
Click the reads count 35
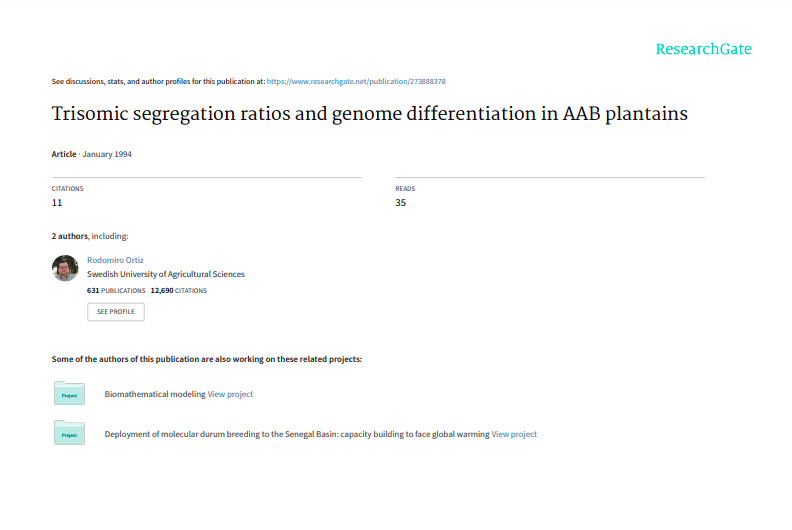pyautogui.click(x=400, y=203)
